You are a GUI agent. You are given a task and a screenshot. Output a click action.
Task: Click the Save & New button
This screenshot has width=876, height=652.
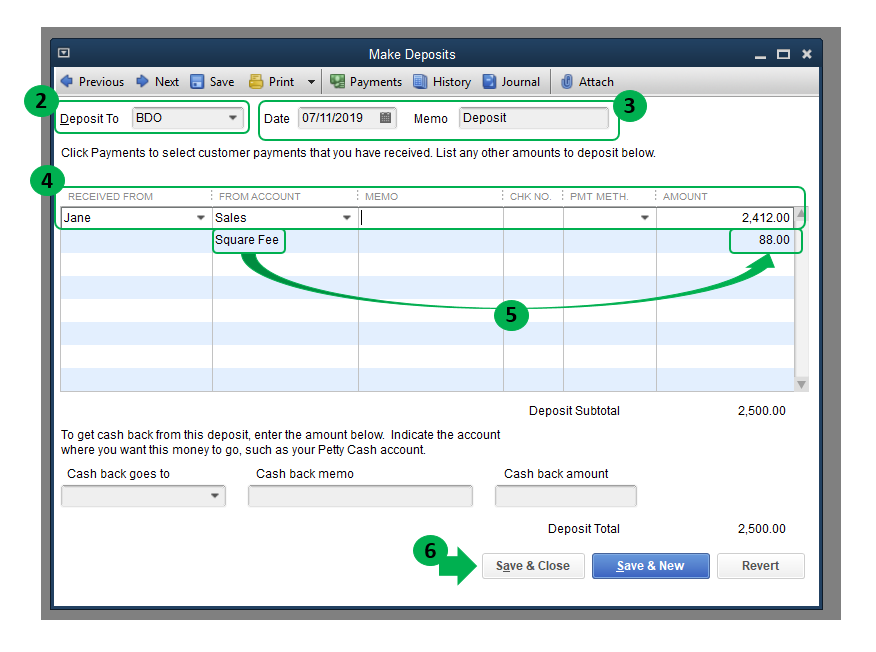(650, 566)
